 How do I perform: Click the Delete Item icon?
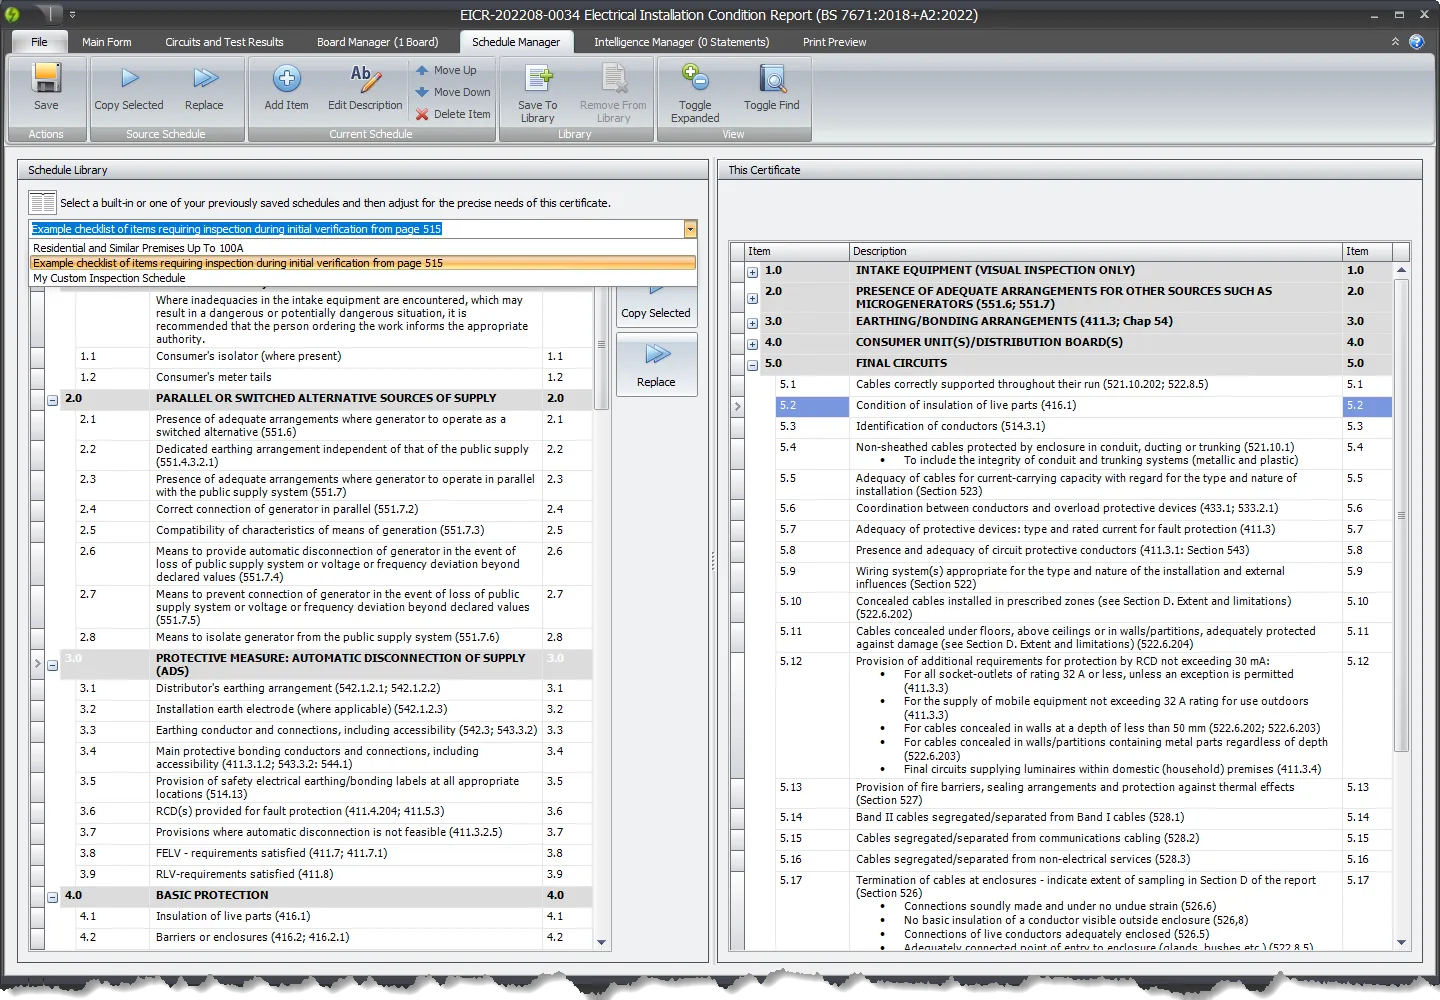(x=420, y=113)
